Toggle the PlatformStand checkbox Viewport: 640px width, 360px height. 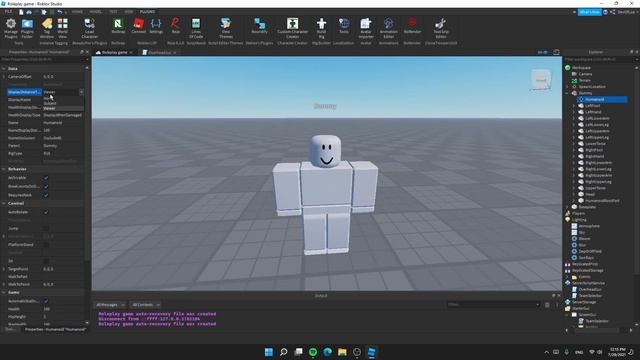(x=46, y=244)
